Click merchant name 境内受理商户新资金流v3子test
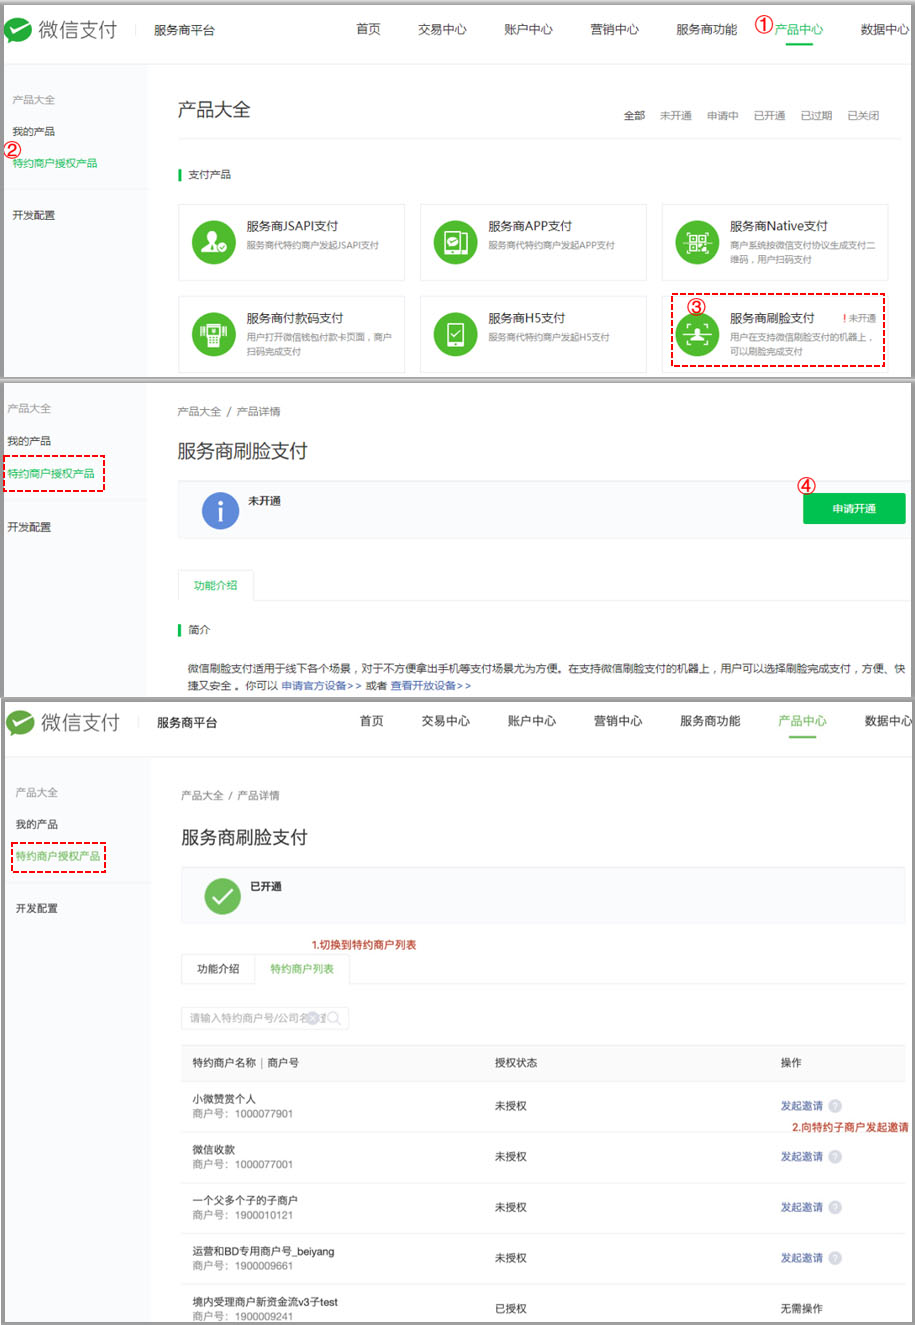915x1325 pixels. 265,1302
